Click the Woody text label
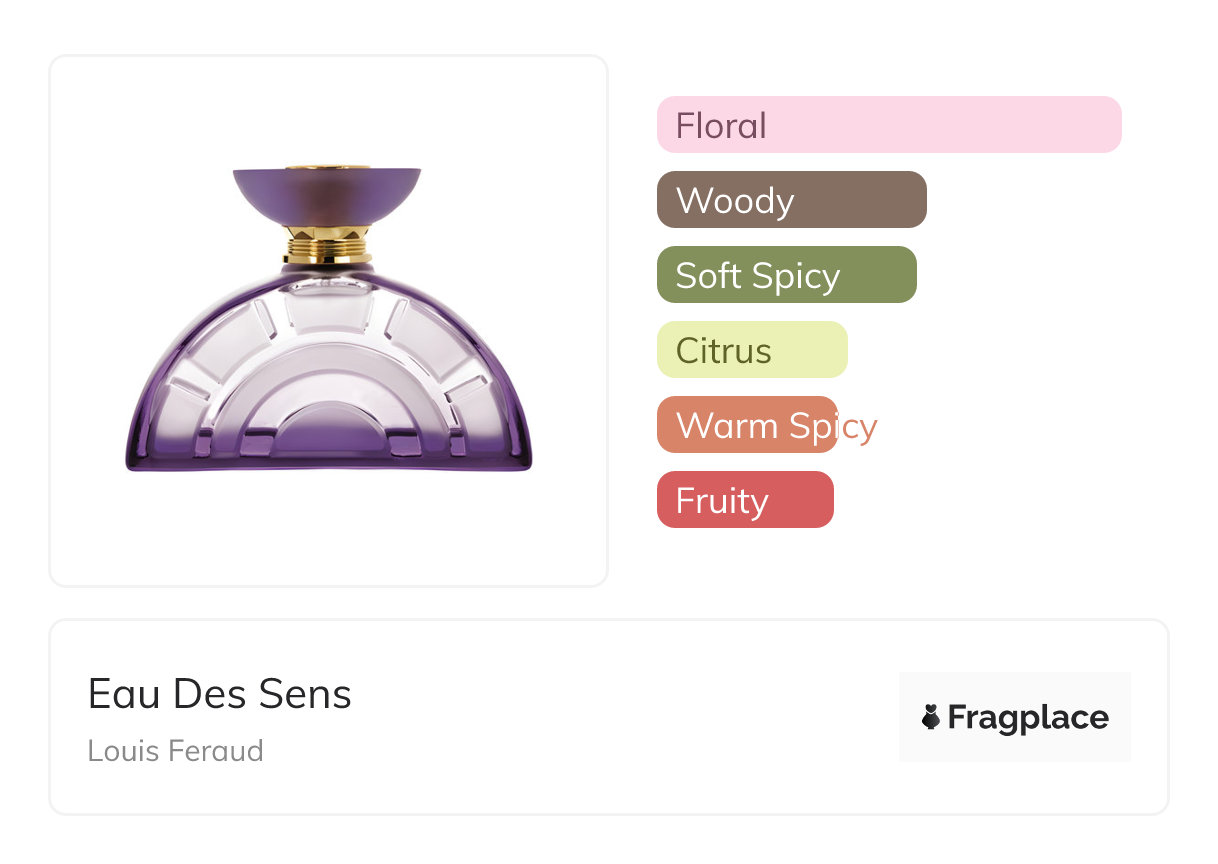This screenshot has width=1218, height=864. (x=735, y=201)
